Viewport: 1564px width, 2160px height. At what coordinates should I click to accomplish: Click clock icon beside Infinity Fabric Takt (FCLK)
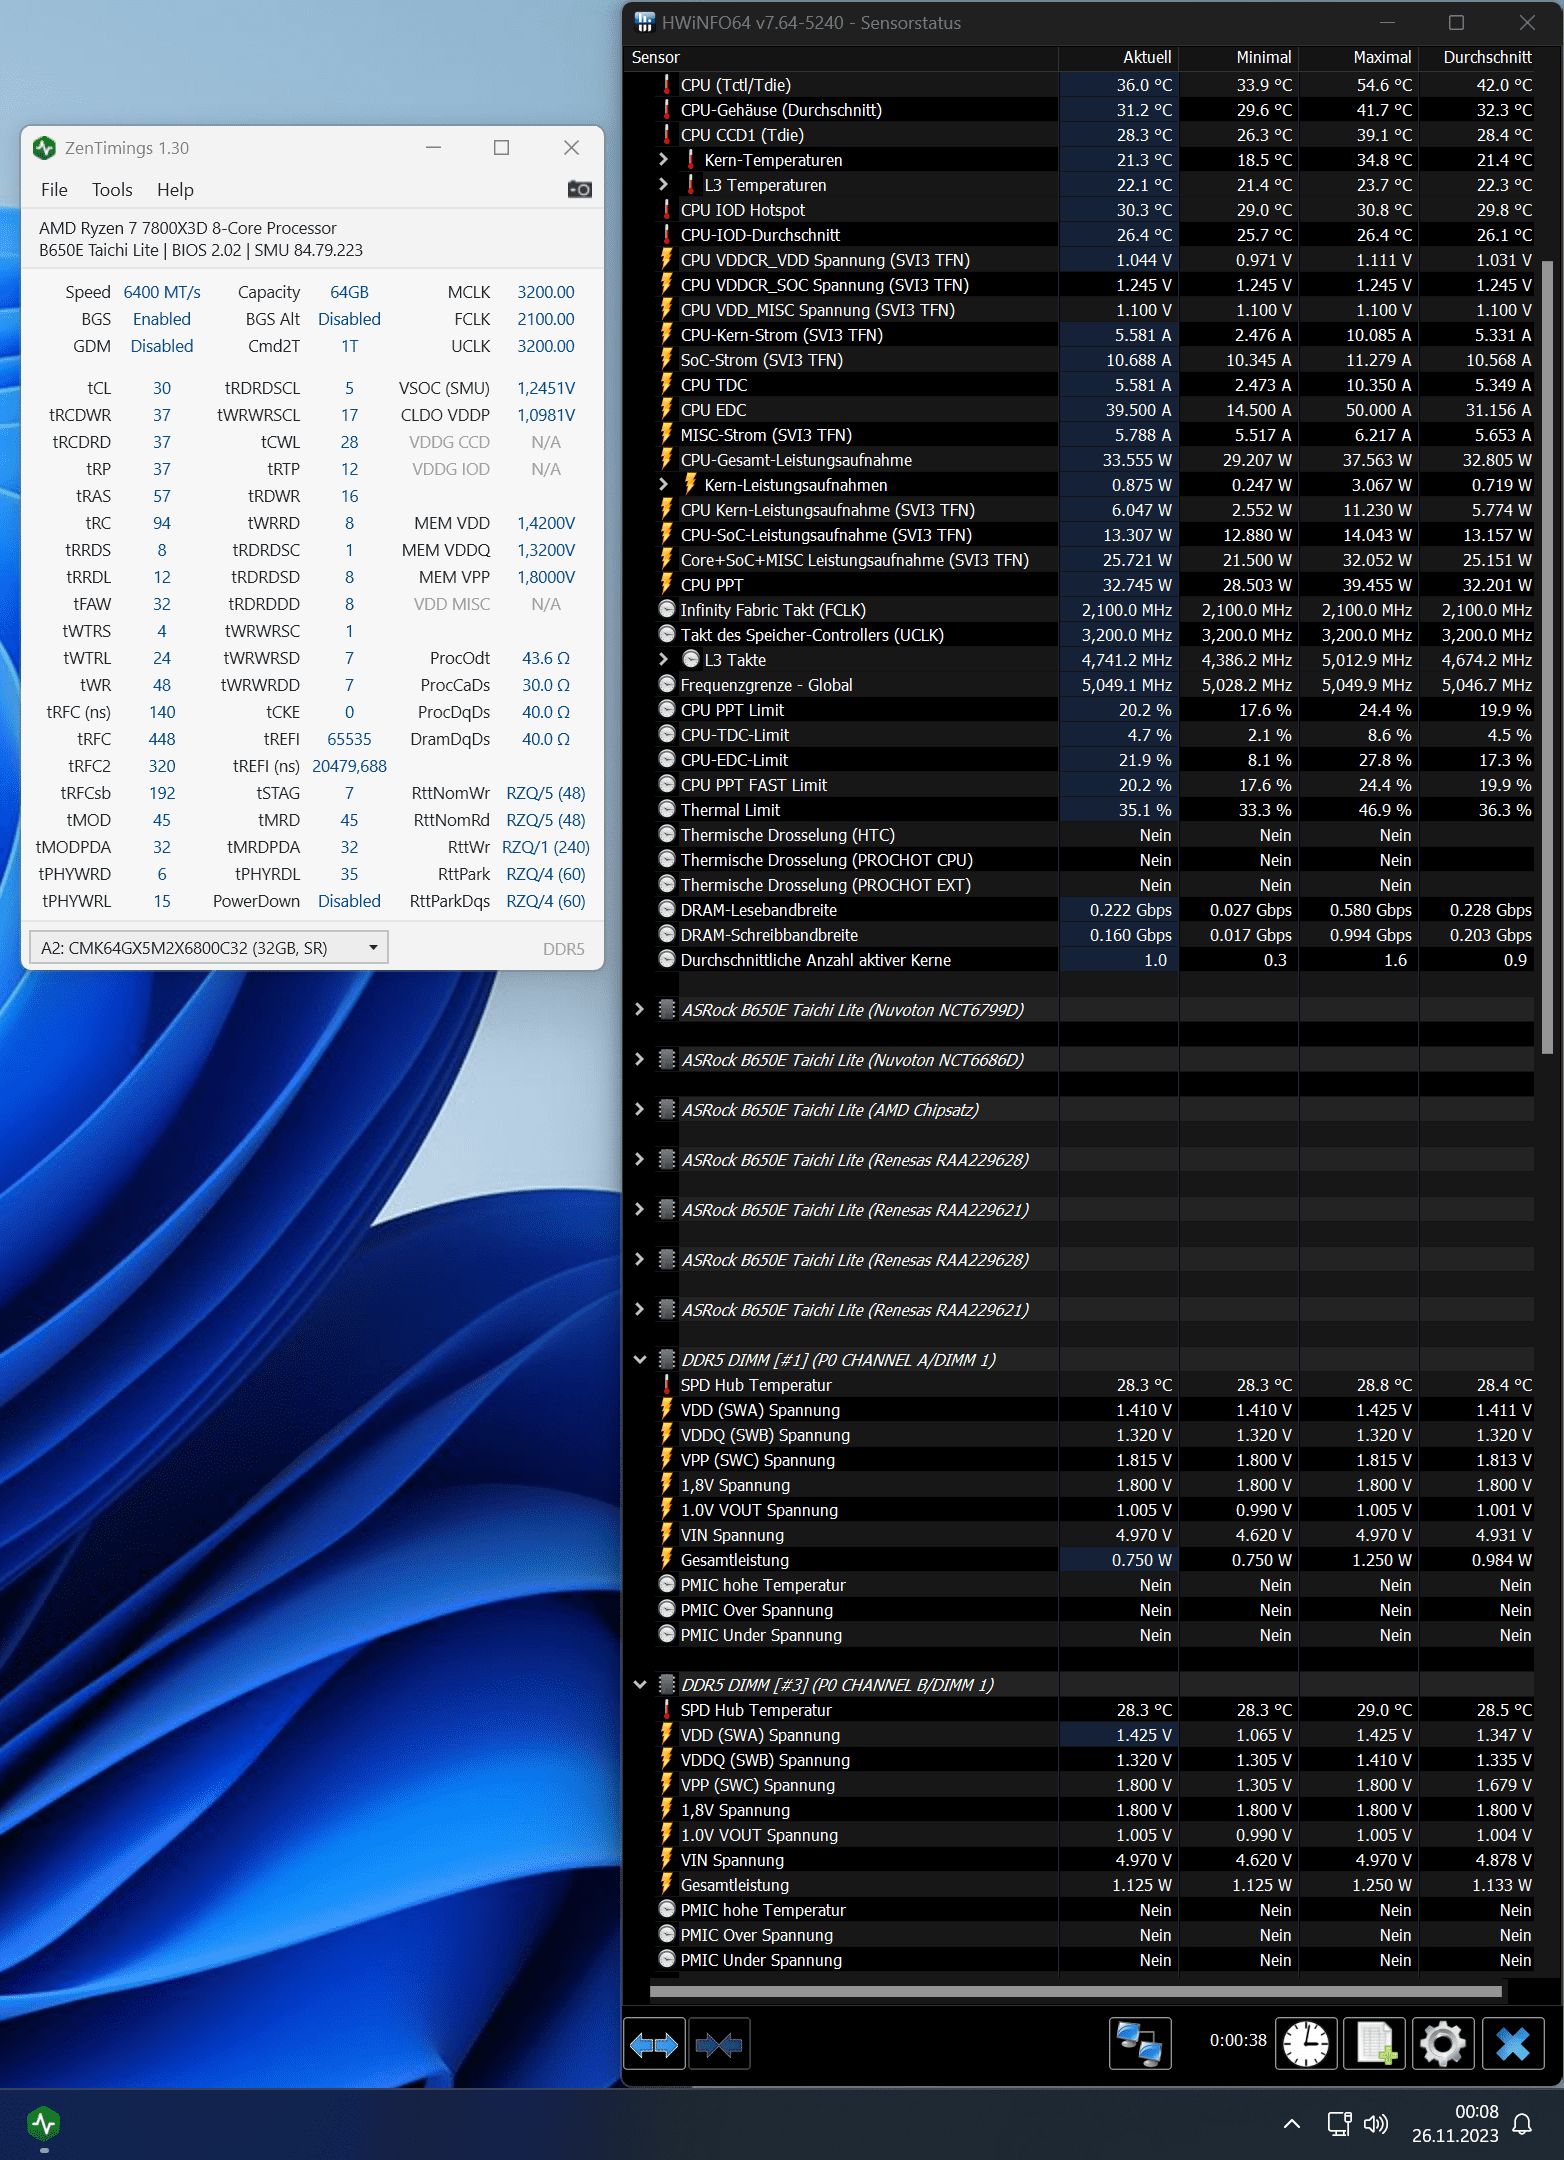click(667, 609)
